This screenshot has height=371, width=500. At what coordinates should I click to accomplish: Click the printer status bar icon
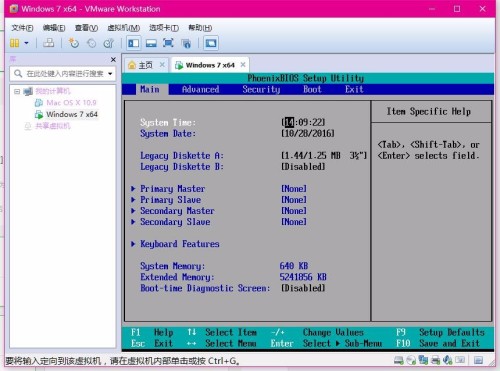[435, 360]
